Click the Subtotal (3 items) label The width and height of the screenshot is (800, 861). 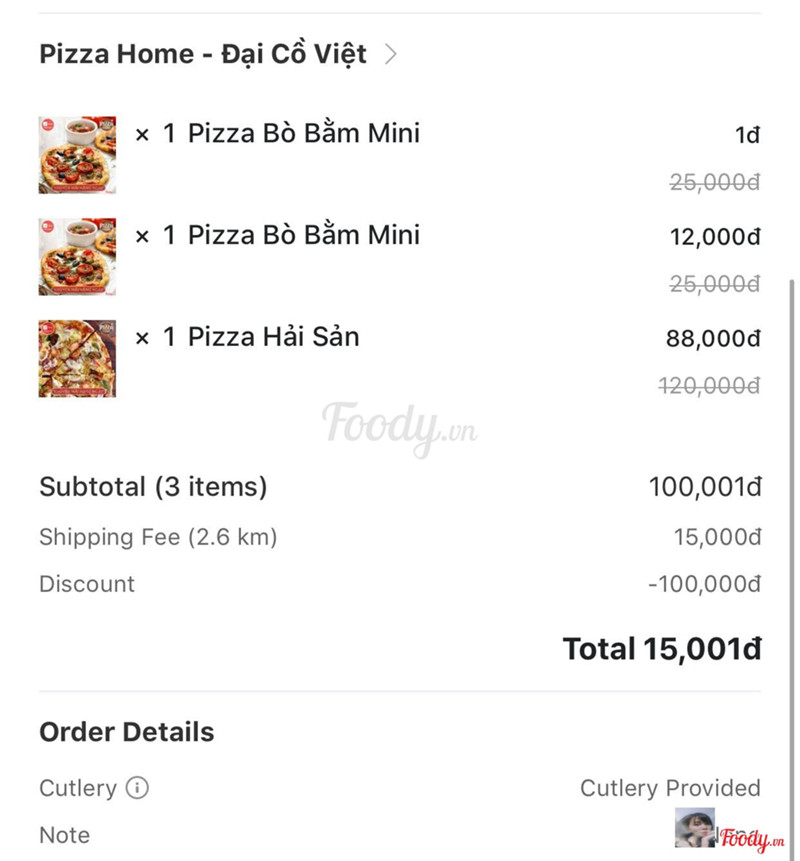tap(153, 487)
